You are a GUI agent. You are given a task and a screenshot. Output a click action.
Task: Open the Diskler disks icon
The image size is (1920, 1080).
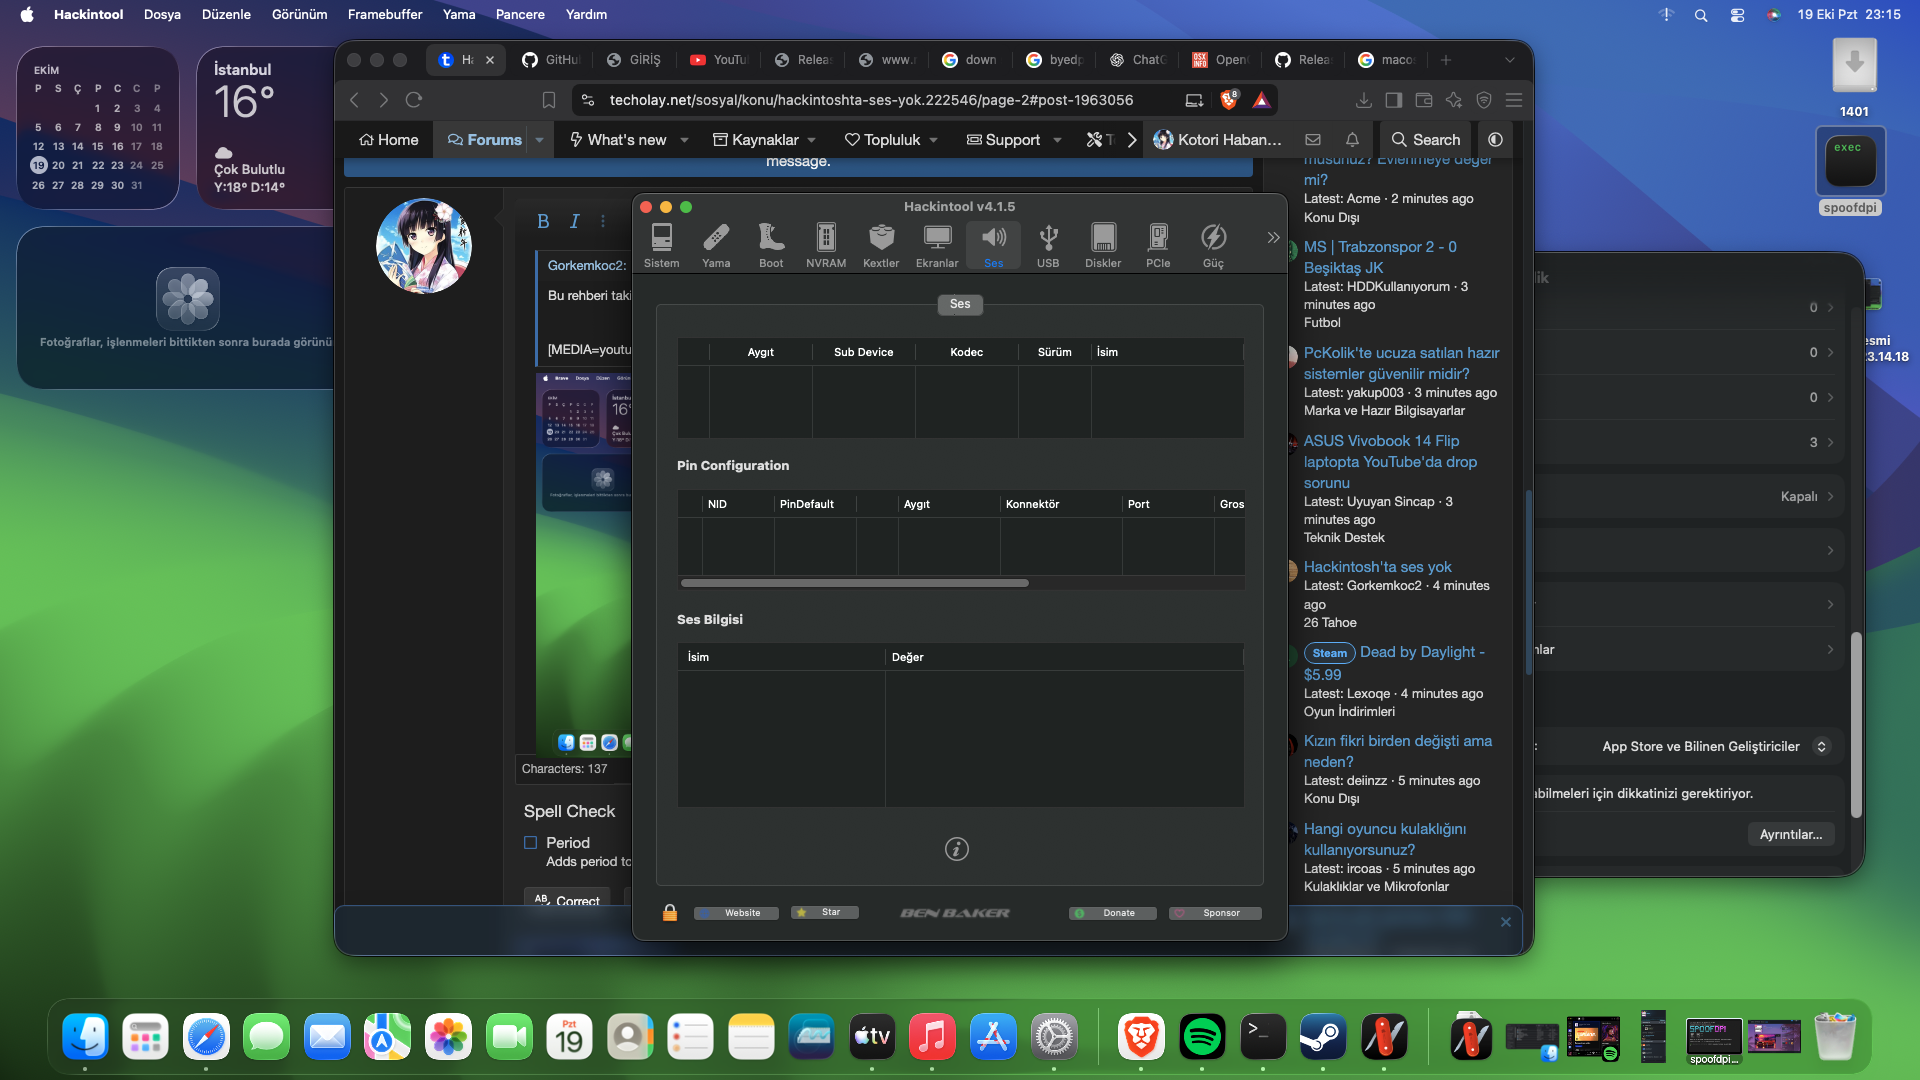tap(1103, 245)
